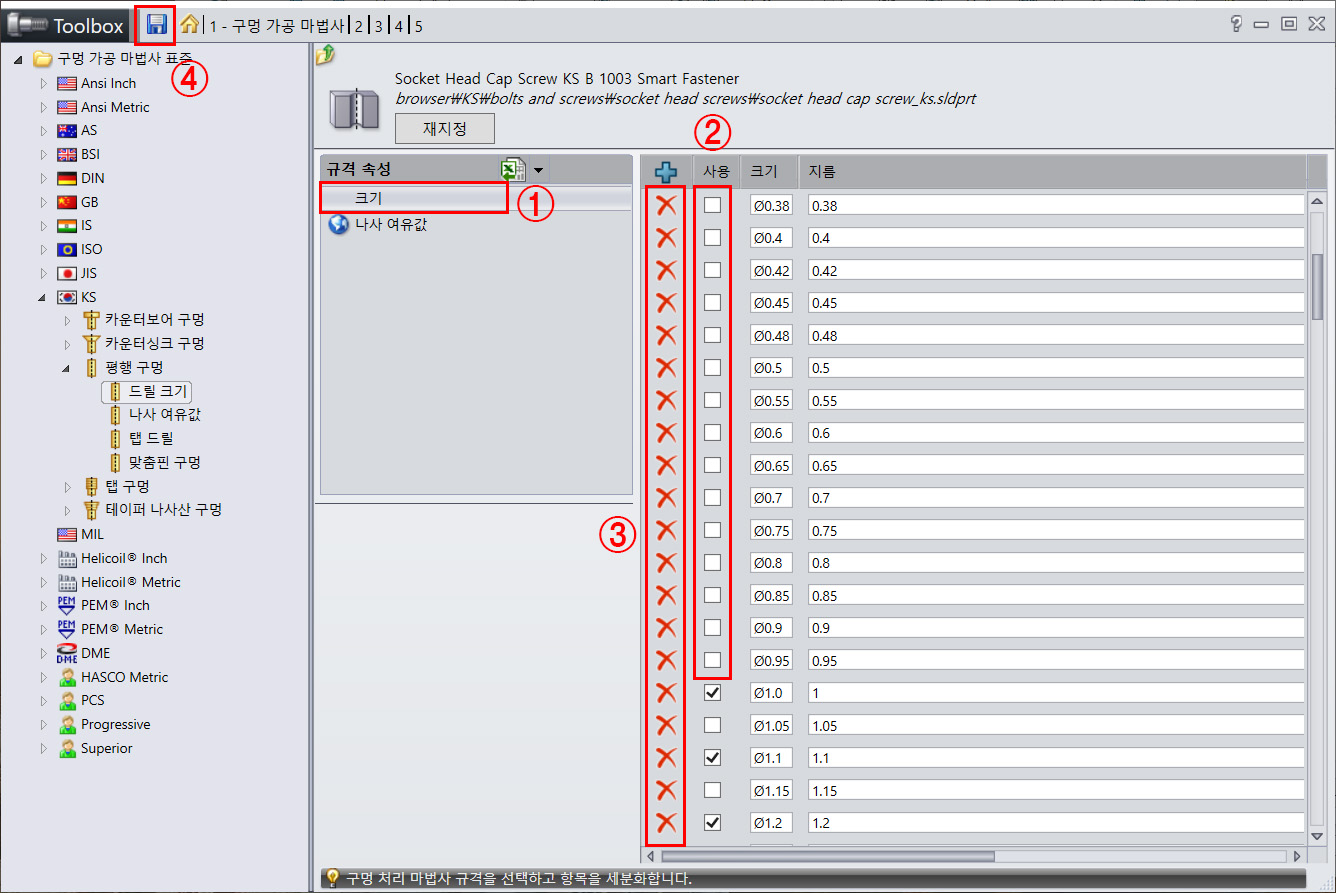
Task: Save Toolbox settings with the floppy disk icon
Action: click(x=156, y=25)
